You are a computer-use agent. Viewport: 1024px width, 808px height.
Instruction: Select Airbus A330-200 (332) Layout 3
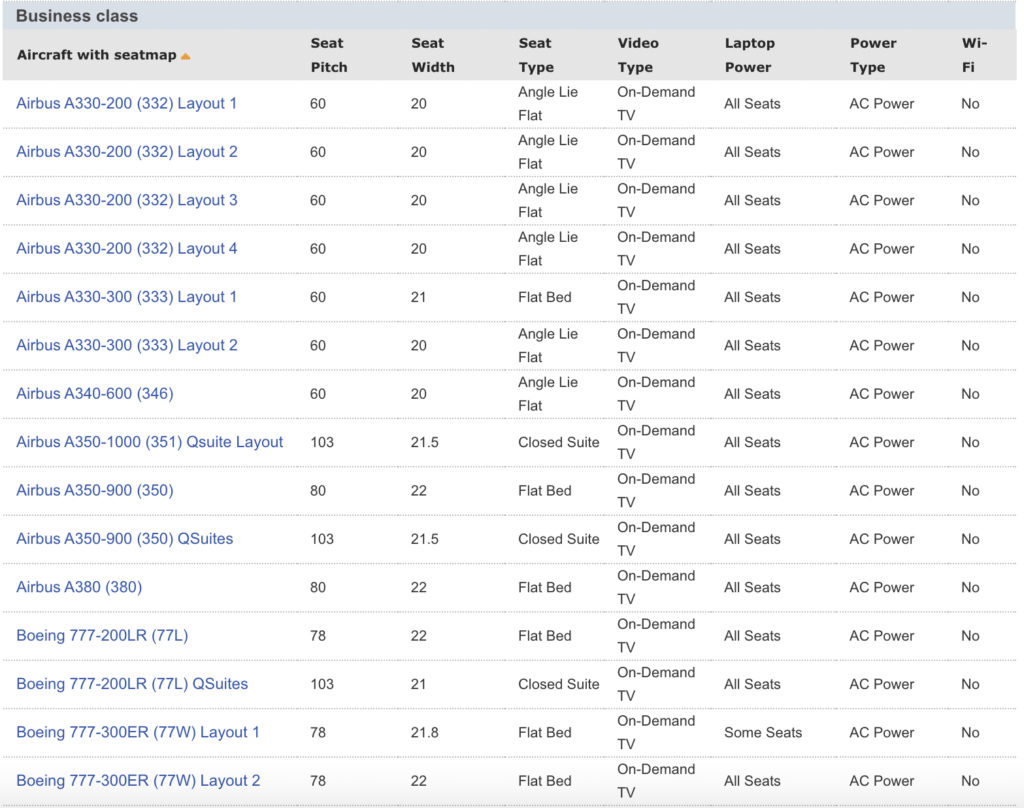[x=127, y=200]
